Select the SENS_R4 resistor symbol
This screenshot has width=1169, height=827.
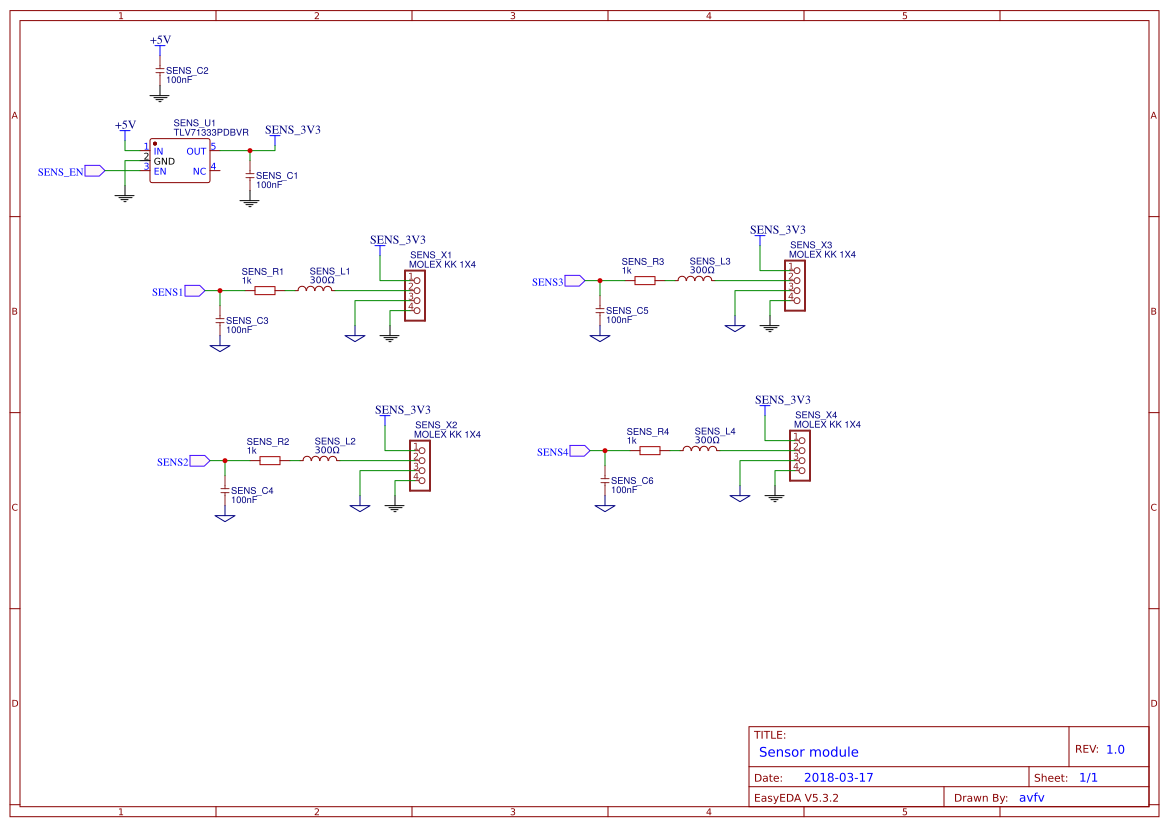pyautogui.click(x=650, y=450)
